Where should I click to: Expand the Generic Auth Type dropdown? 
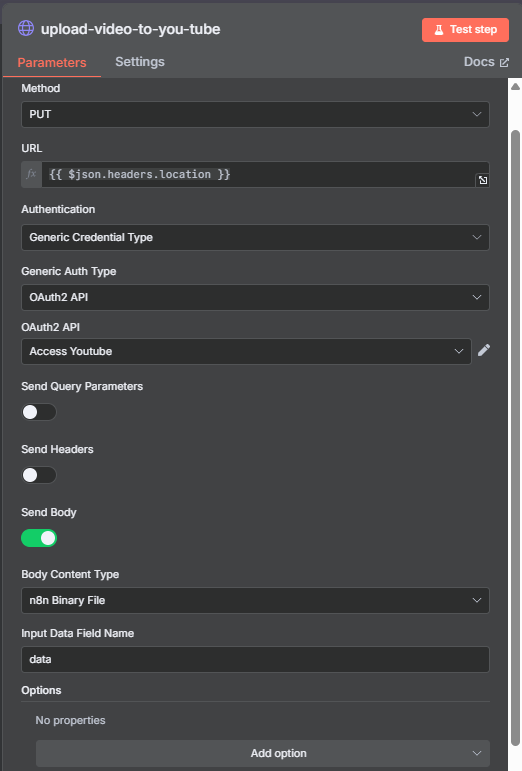coord(255,297)
